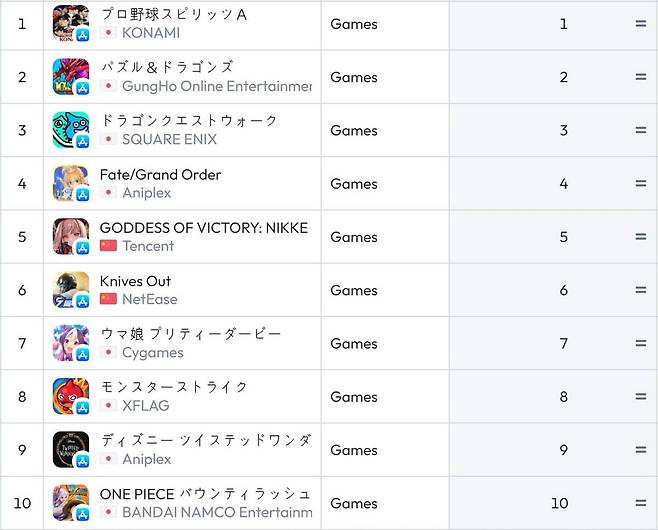Click the プロ野球スピリッツA app icon
The image size is (658, 530).
[x=70, y=23]
